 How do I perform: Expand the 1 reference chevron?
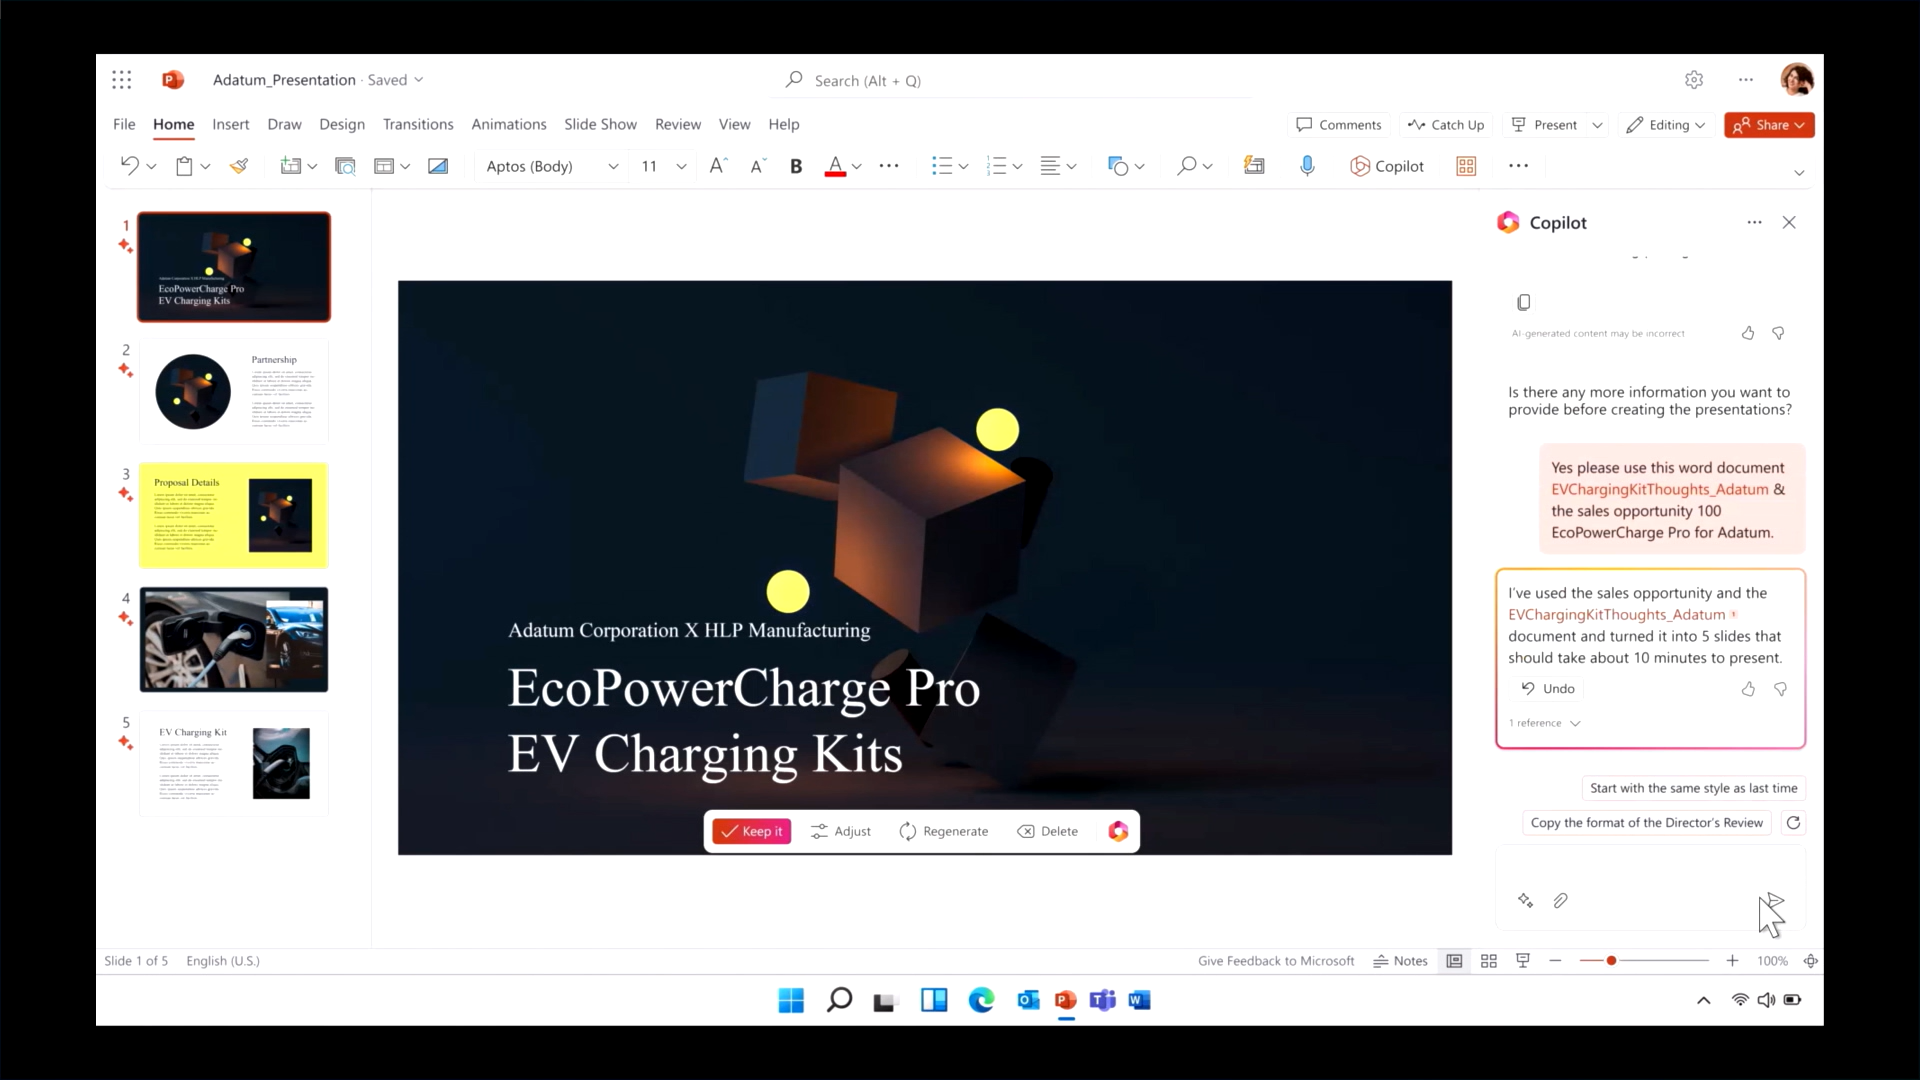pos(1575,723)
